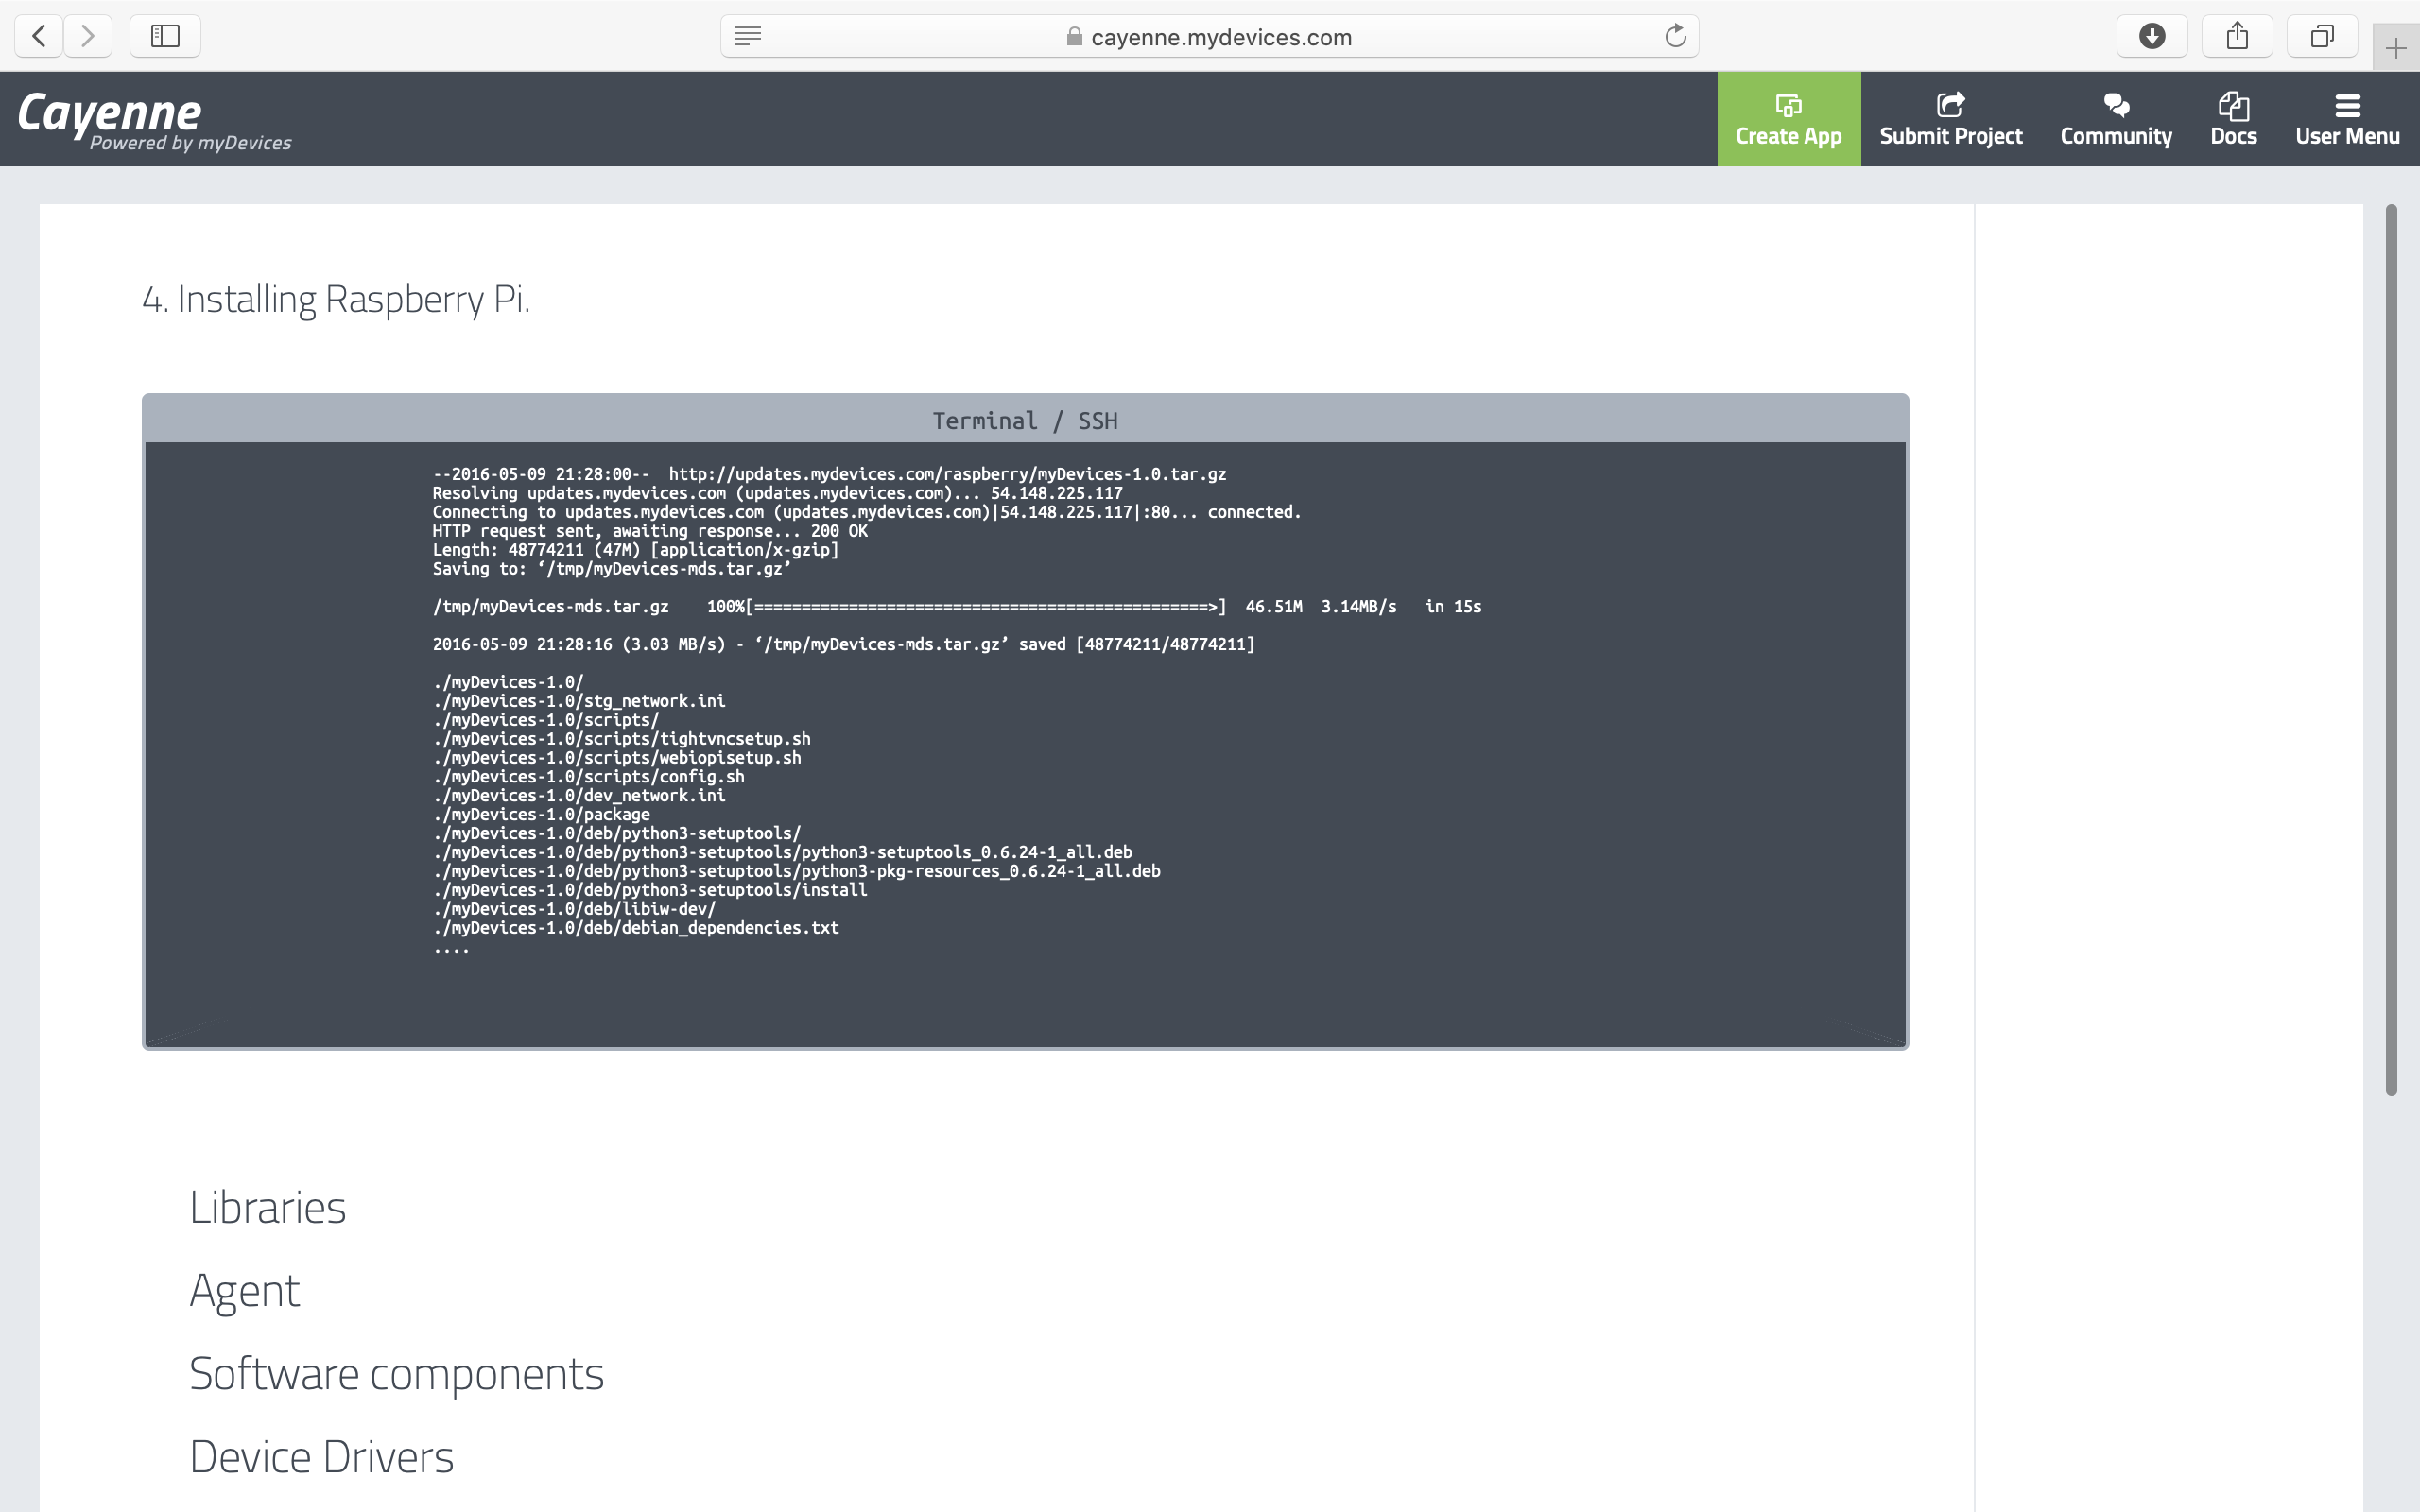Click the cayenne.mydevices.com address field
Screen dimensions: 2420x1512
point(1220,37)
